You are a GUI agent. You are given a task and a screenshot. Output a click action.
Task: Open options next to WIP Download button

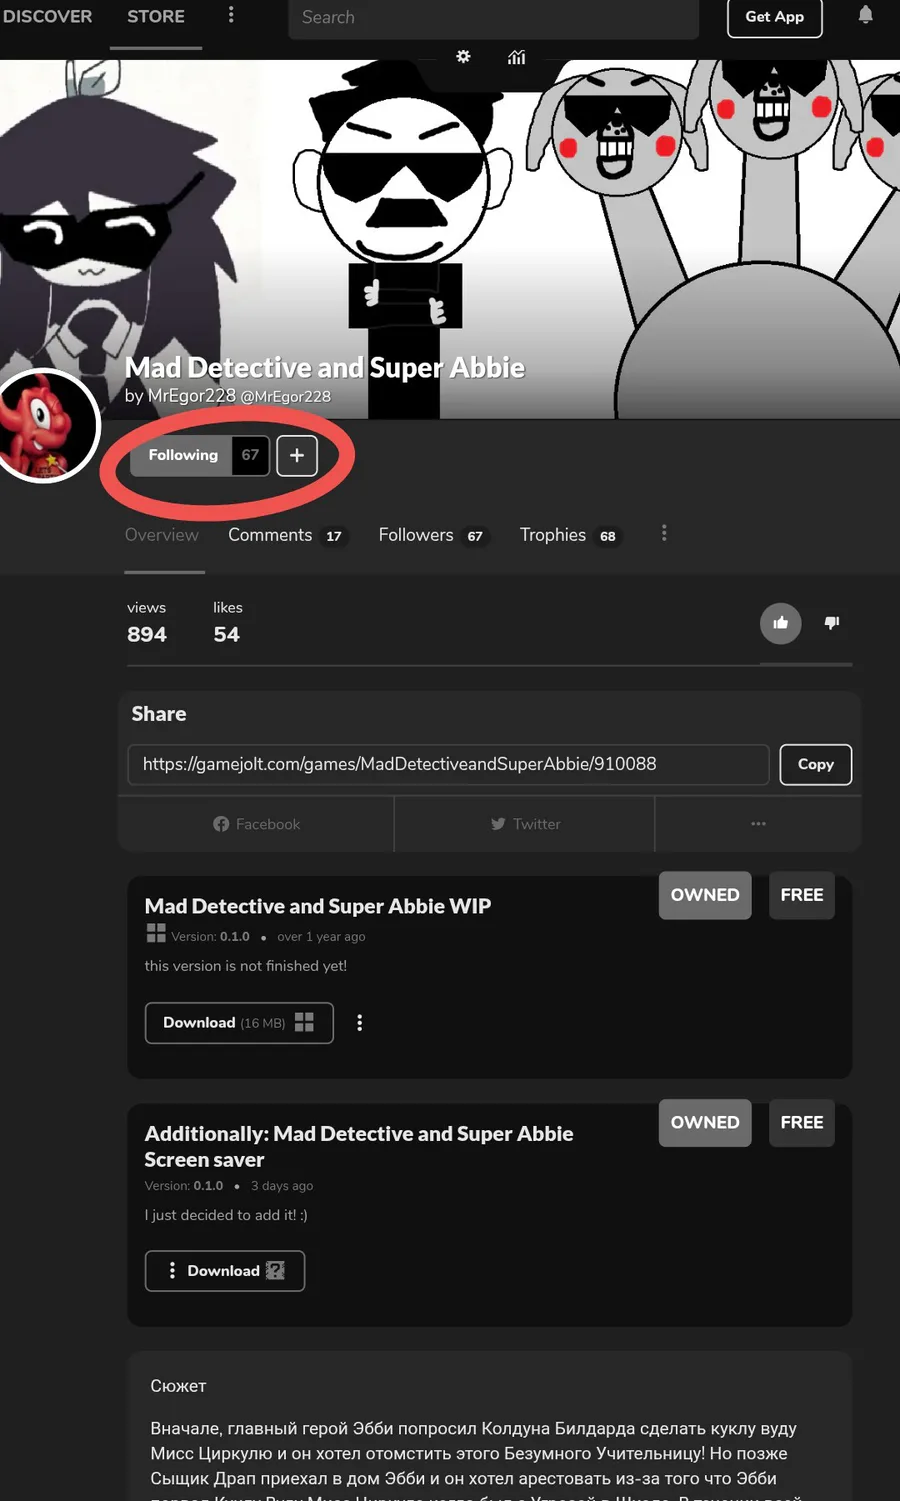[x=360, y=1023]
